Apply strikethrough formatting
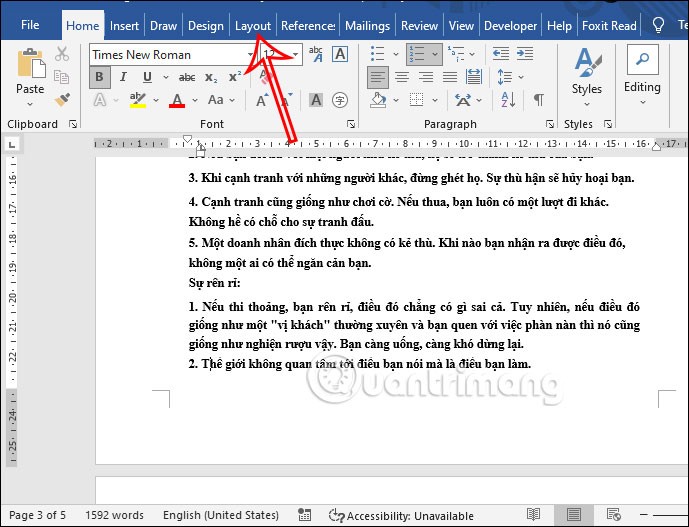 point(187,77)
